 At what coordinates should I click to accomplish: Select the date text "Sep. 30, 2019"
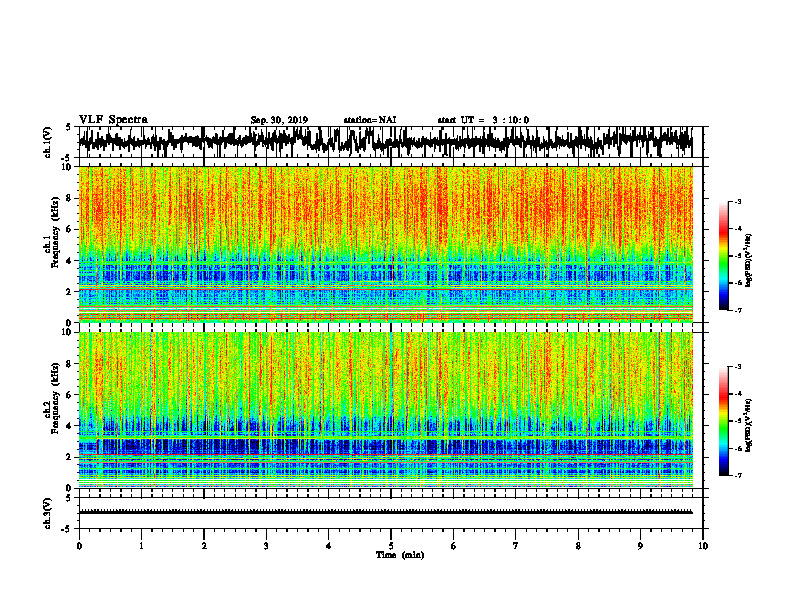(x=279, y=120)
